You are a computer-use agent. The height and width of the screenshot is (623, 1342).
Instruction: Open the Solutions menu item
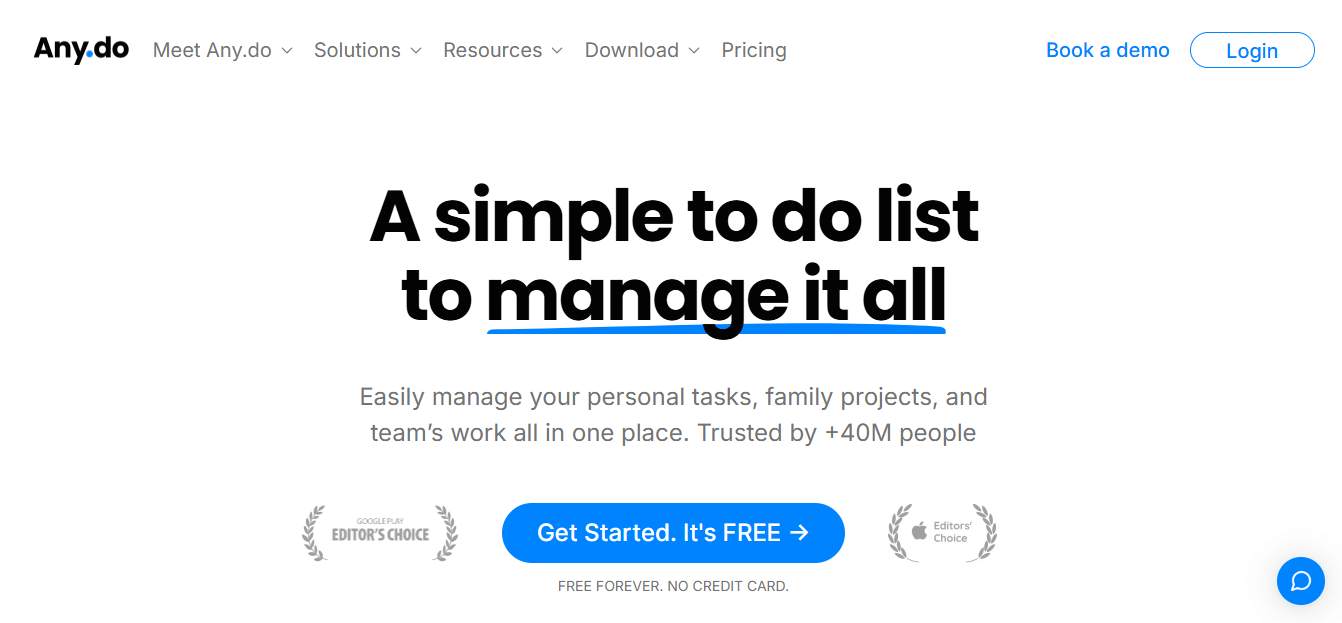357,50
